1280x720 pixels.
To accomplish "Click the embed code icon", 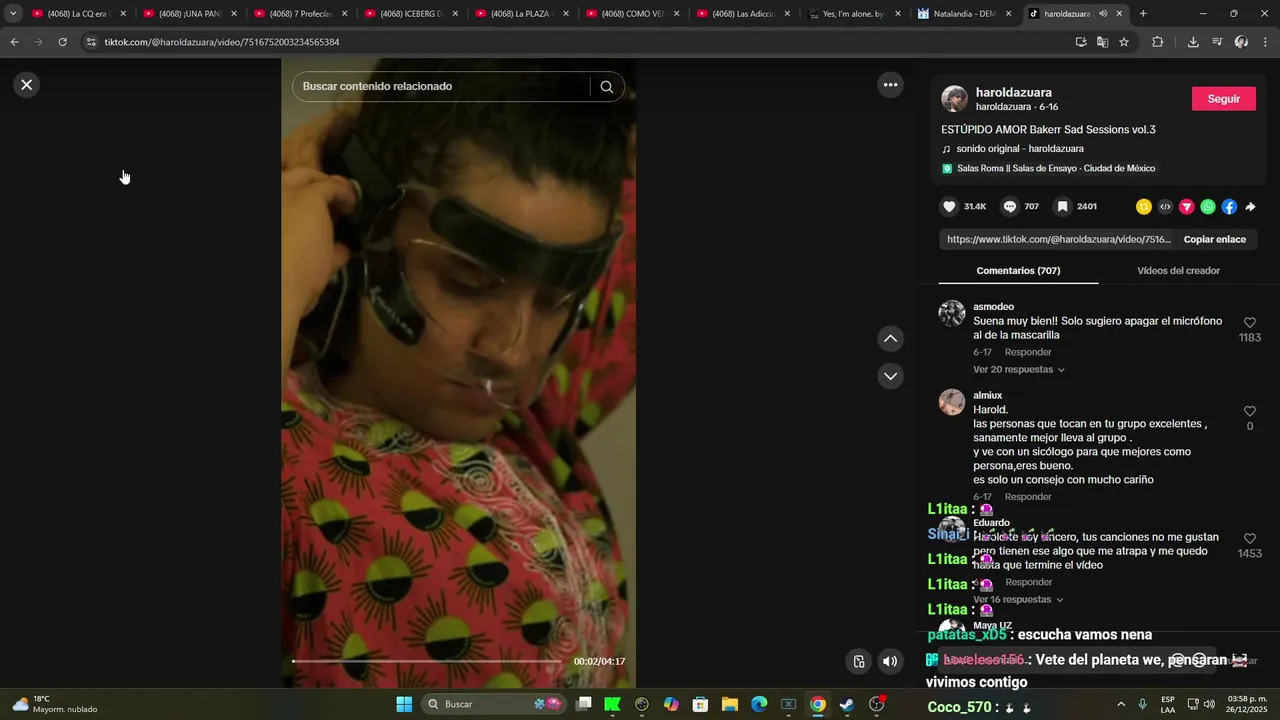I will (1165, 207).
